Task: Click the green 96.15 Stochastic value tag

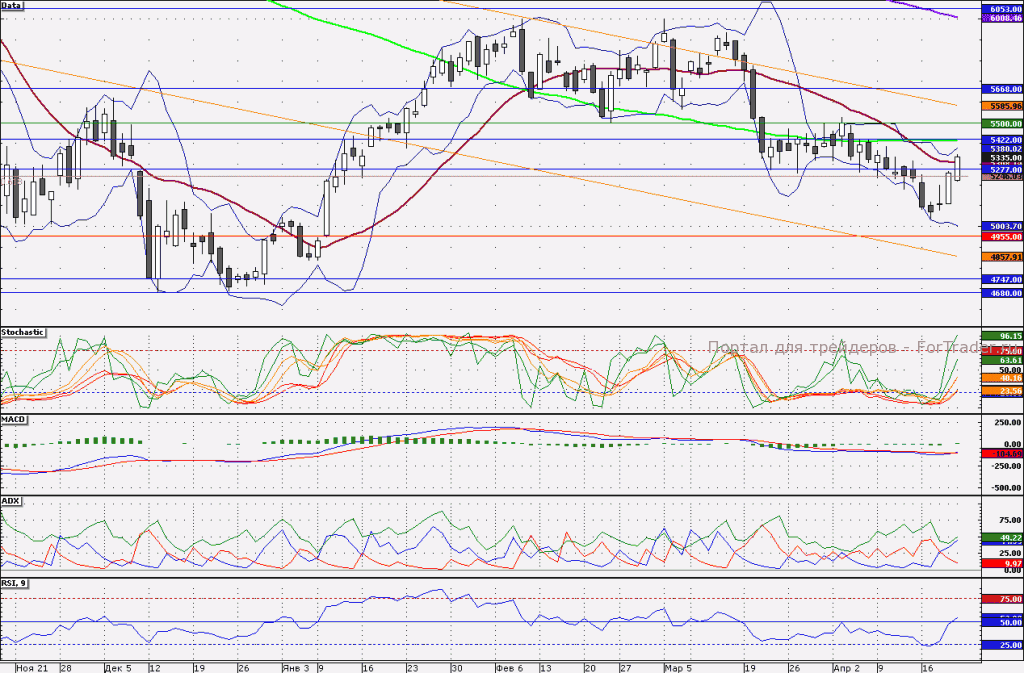Action: (x=1002, y=336)
